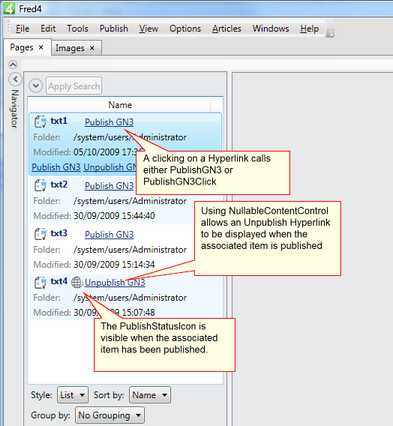Select the txt4 item name

[x=59, y=282]
